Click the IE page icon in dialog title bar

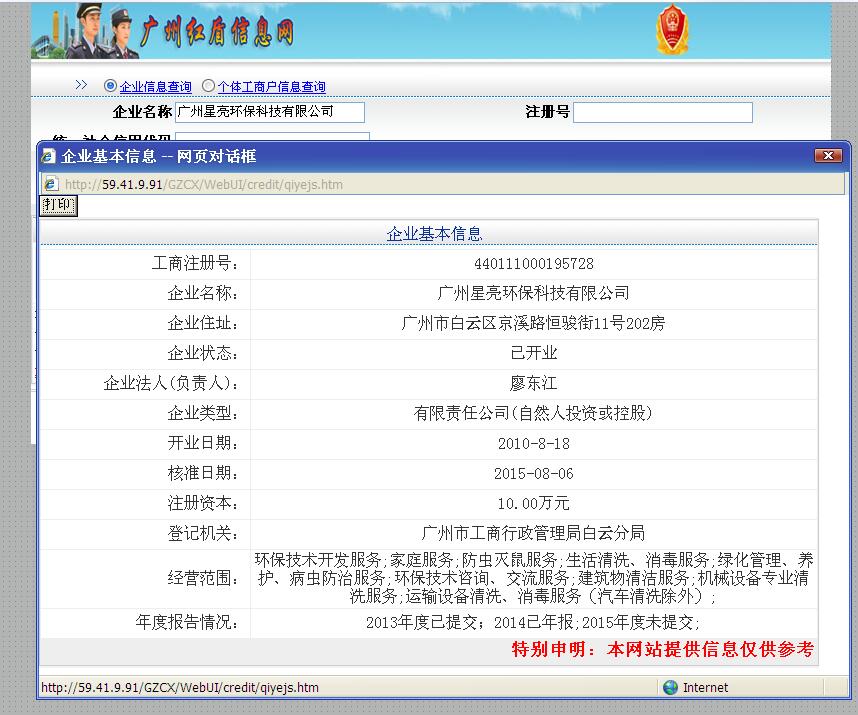pyautogui.click(x=49, y=156)
